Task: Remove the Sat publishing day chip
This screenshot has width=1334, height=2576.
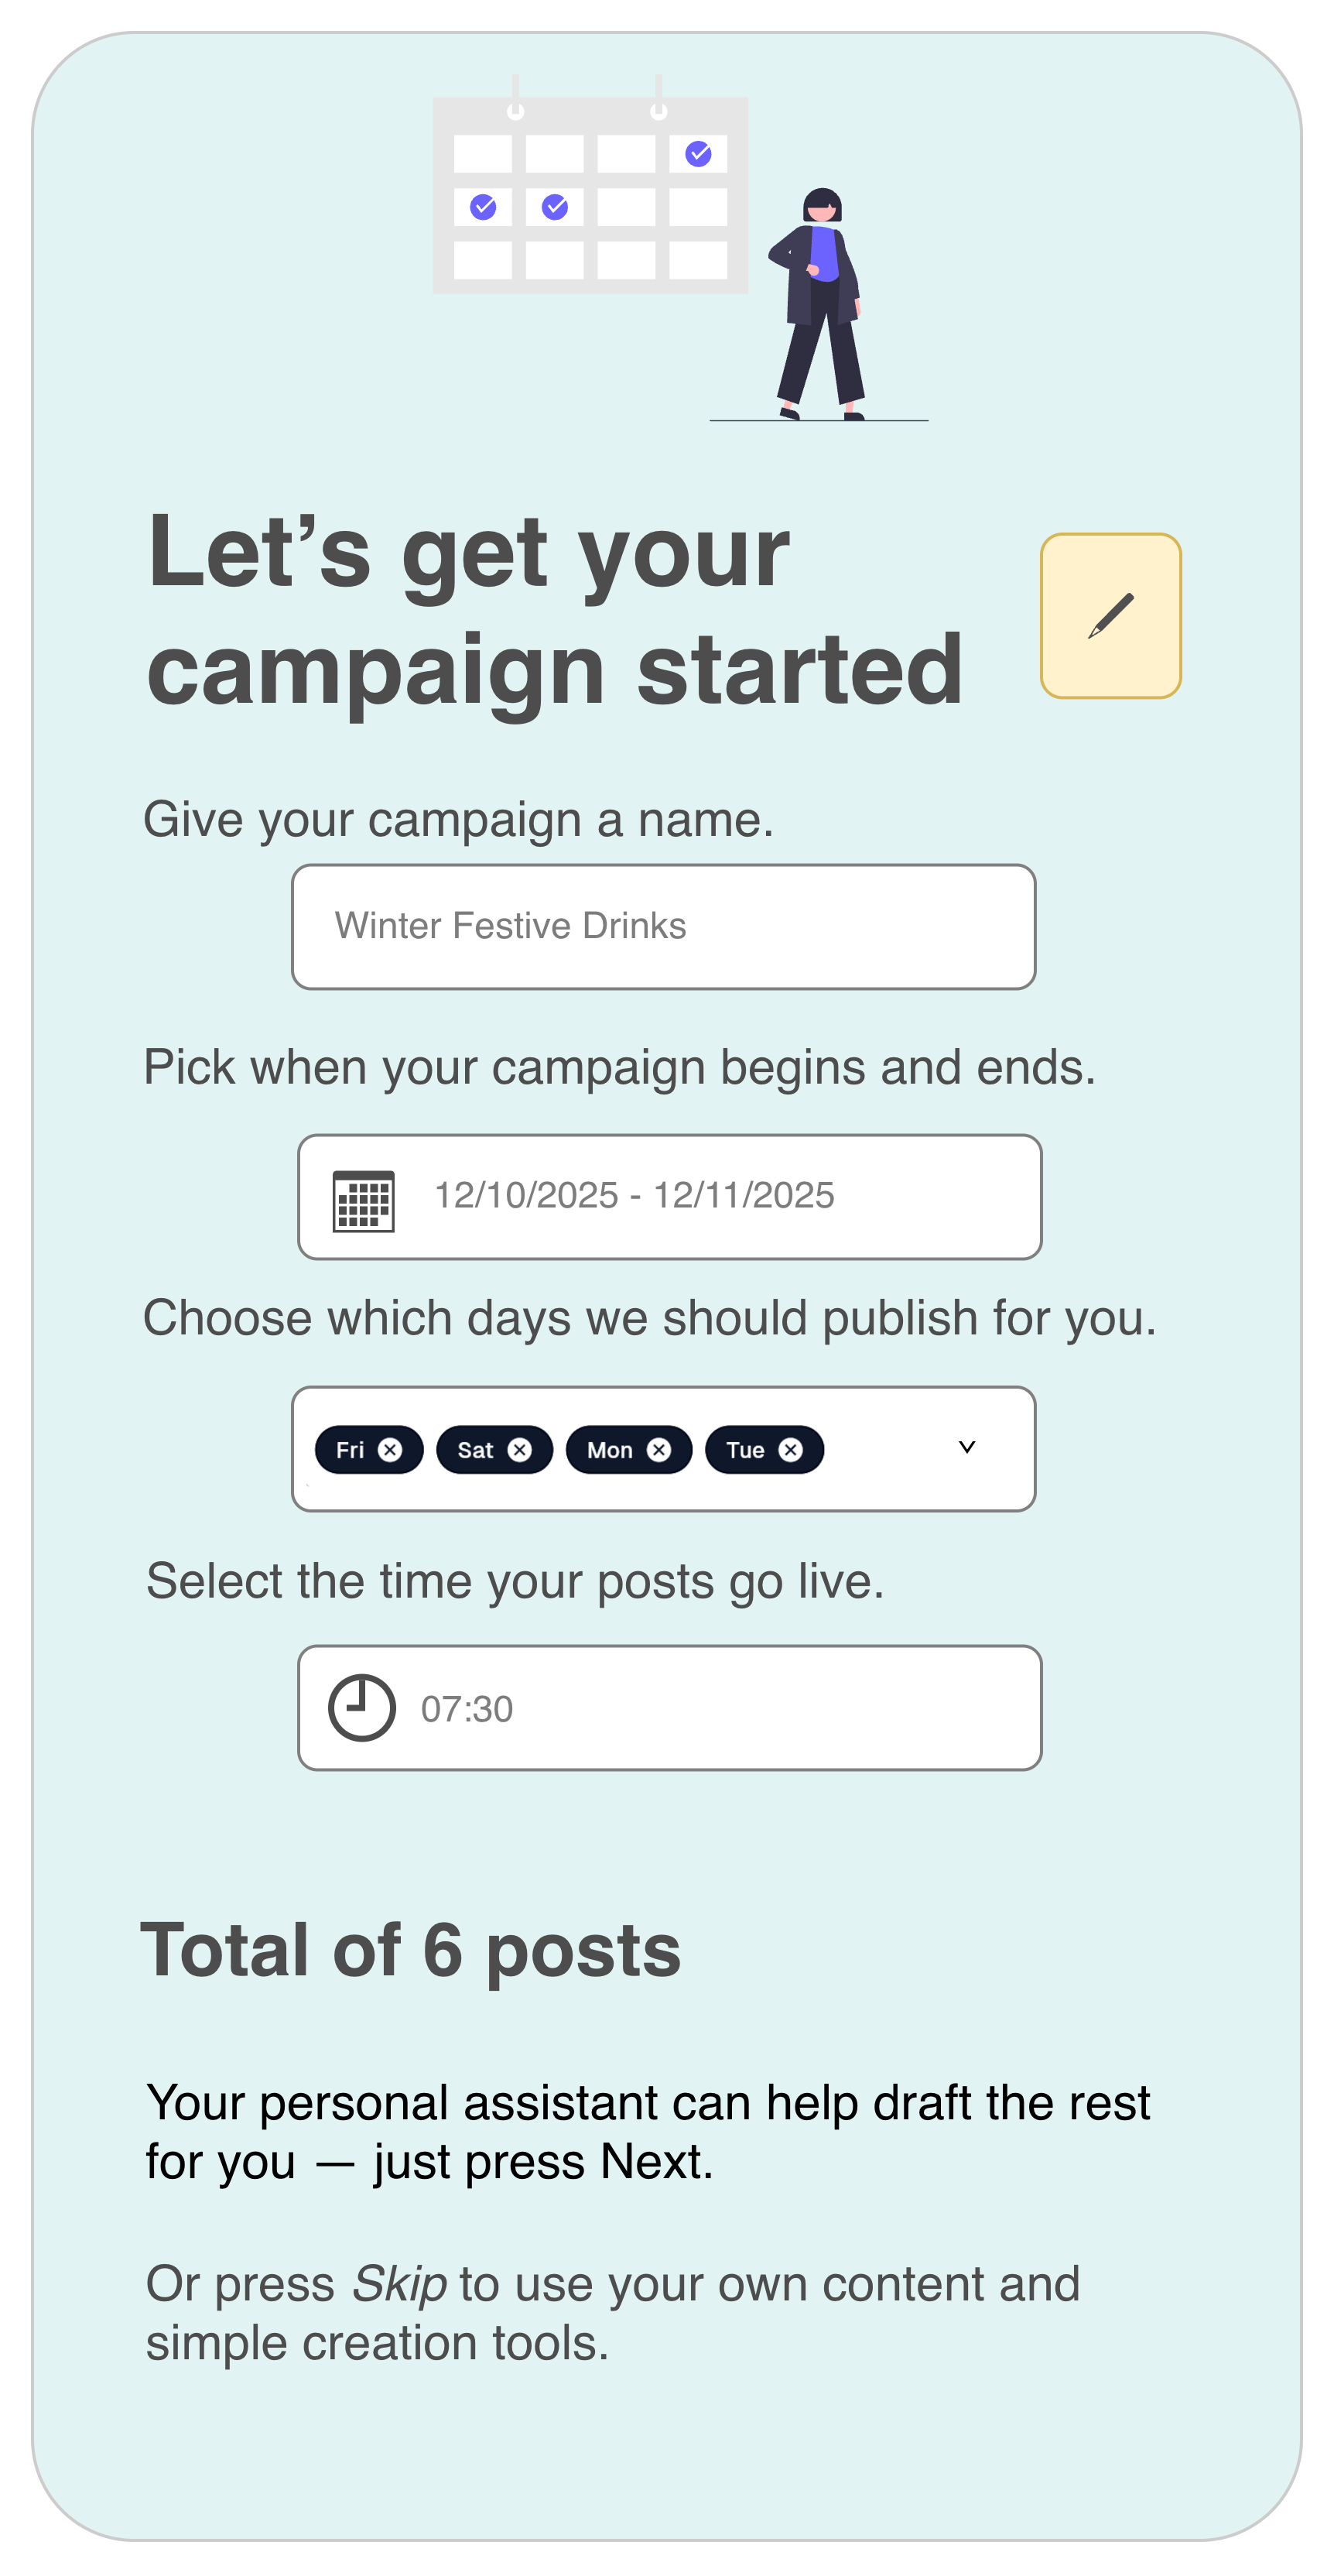Action: pyautogui.click(x=521, y=1449)
